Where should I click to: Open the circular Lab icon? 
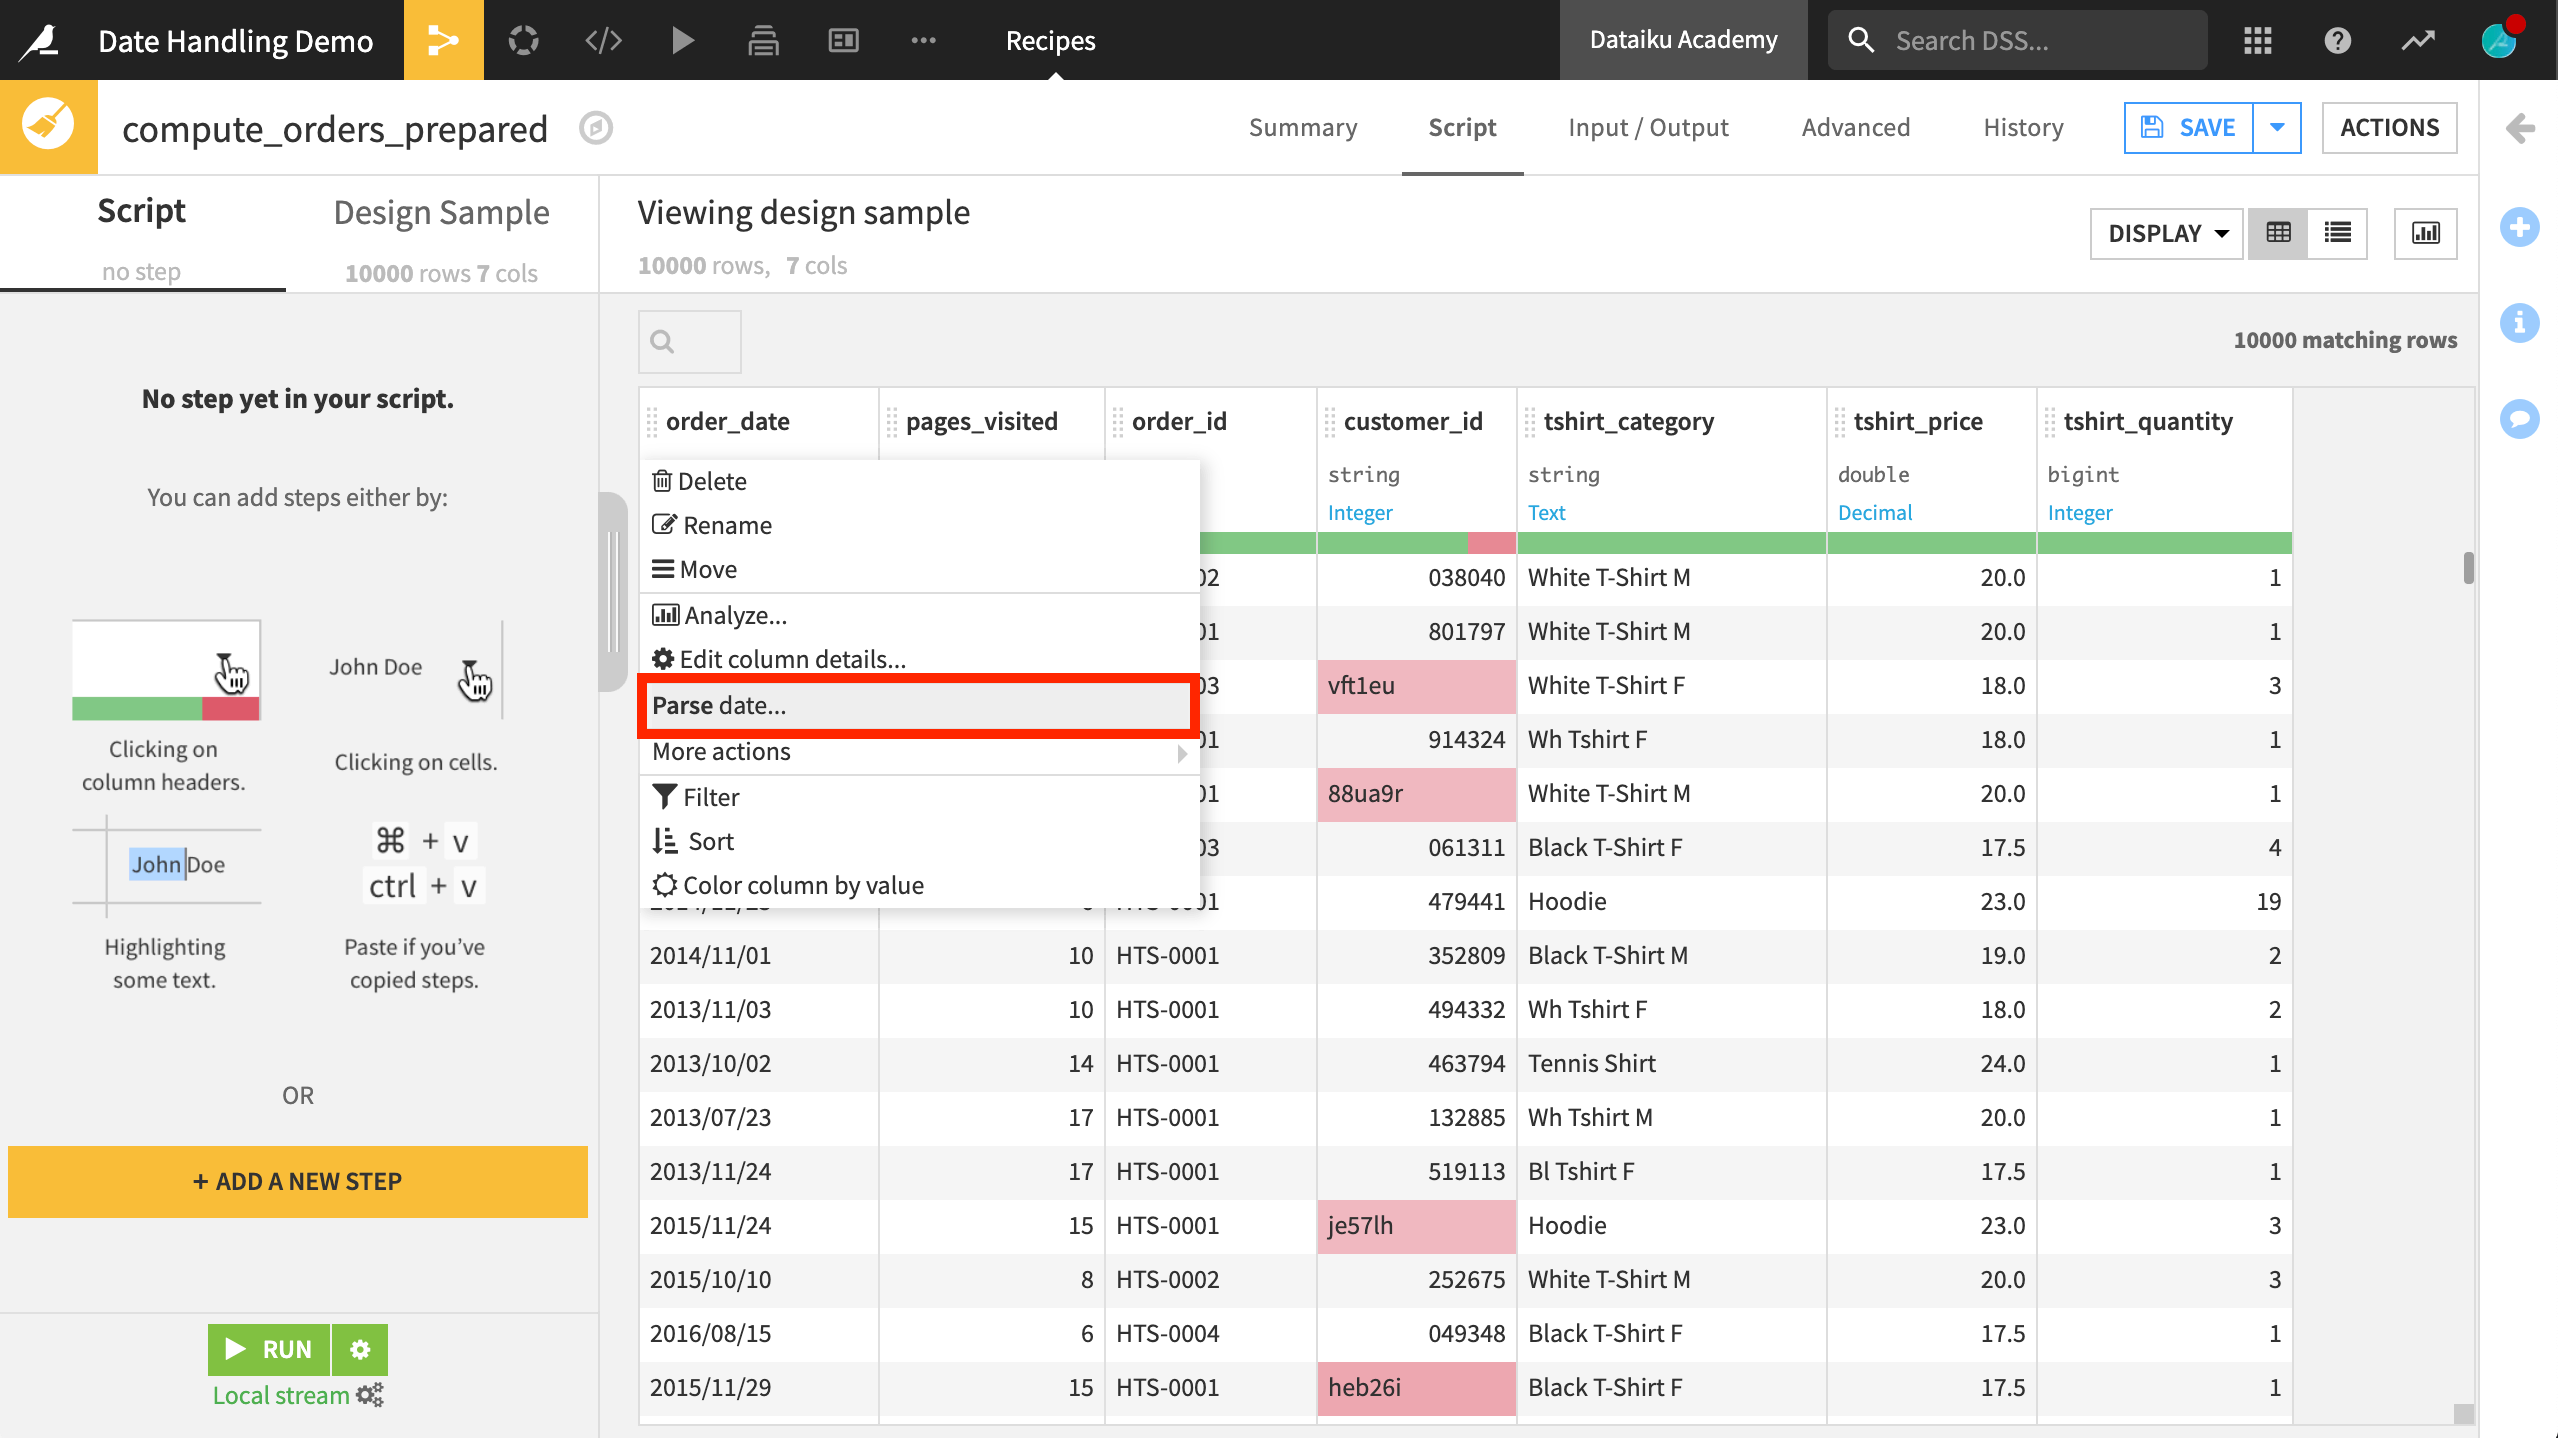click(523, 40)
